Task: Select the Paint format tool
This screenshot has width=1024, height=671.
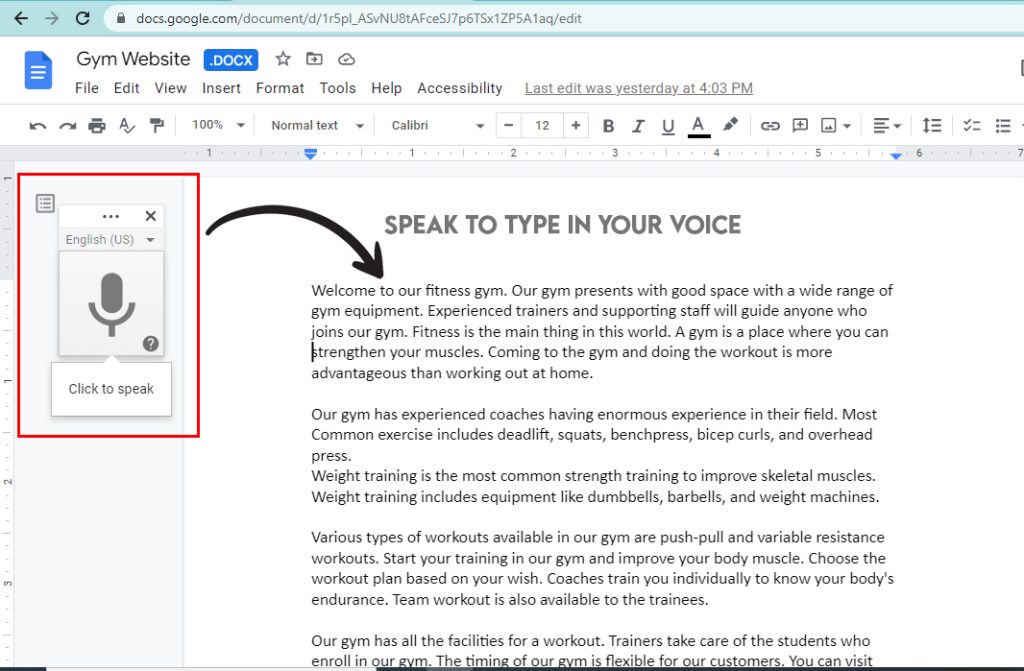Action: (x=156, y=125)
